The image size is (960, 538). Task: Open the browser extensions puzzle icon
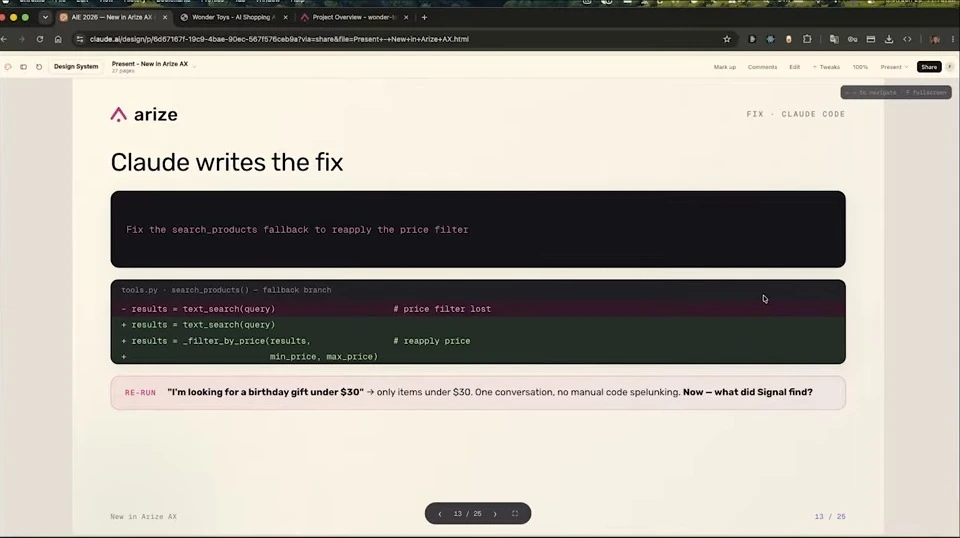(807, 39)
